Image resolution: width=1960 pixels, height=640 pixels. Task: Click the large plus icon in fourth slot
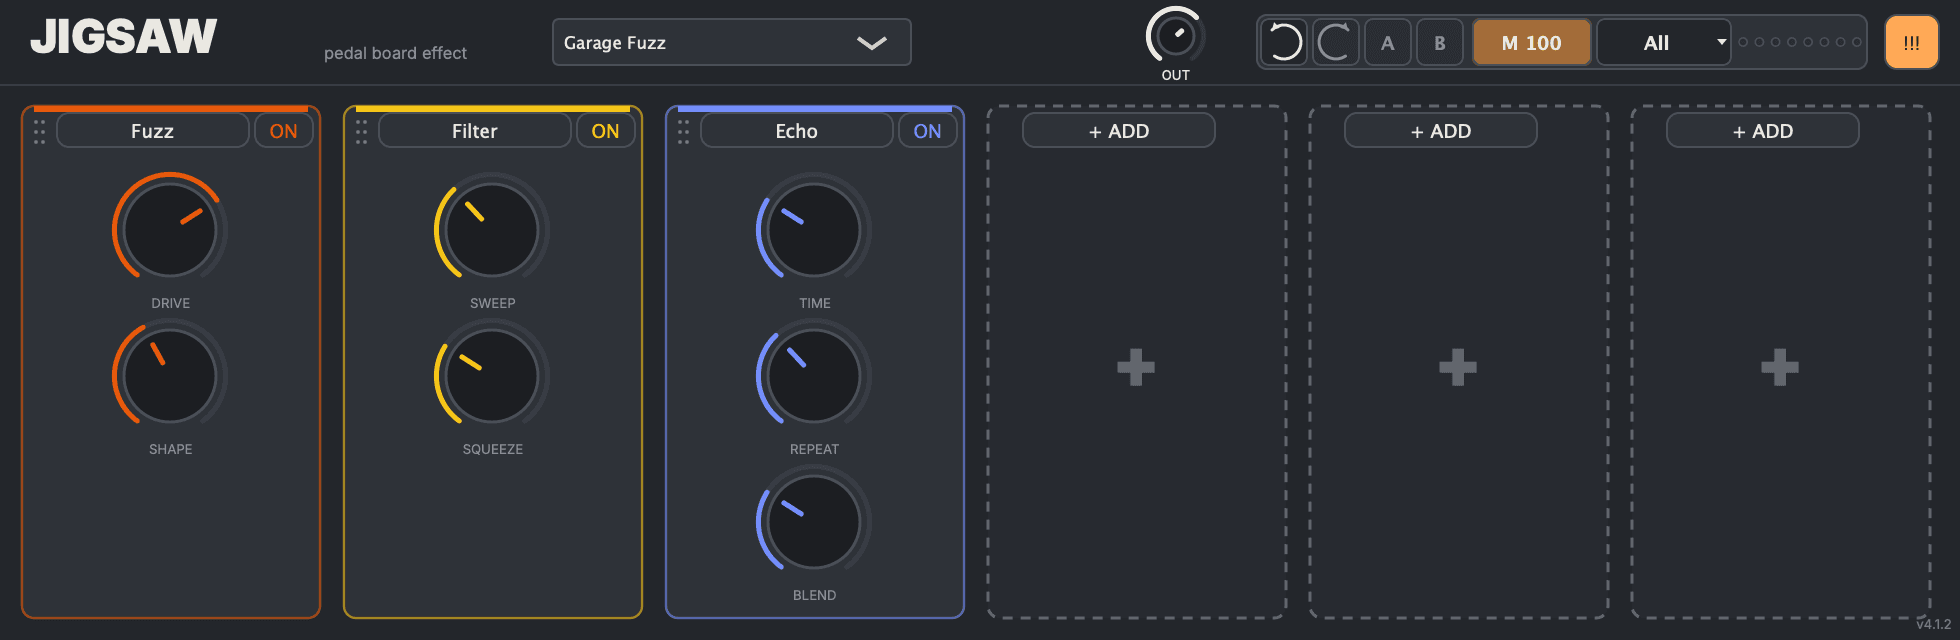pos(1136,367)
